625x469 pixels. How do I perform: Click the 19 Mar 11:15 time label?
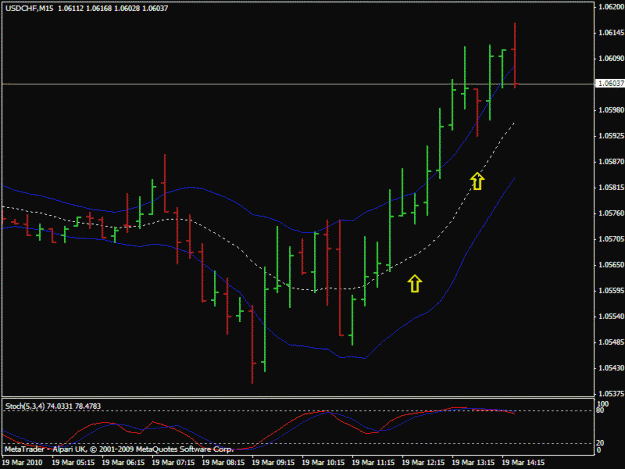(373, 462)
